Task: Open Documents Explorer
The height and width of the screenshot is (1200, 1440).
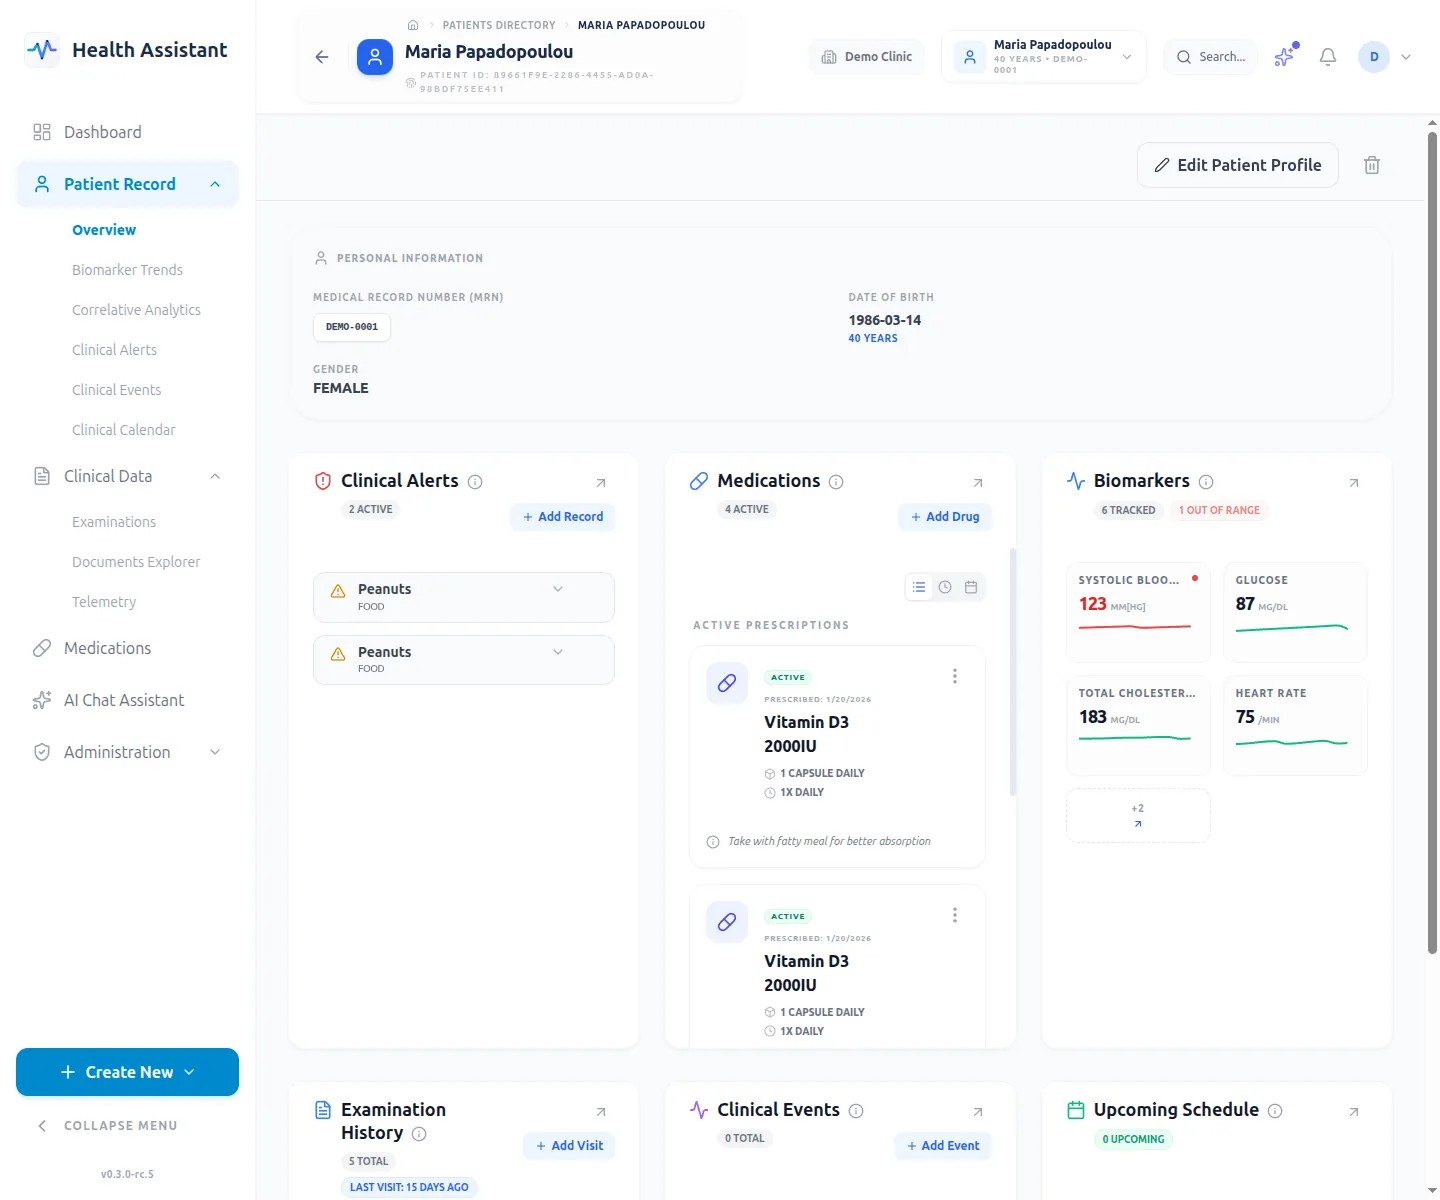Action: coord(136,562)
